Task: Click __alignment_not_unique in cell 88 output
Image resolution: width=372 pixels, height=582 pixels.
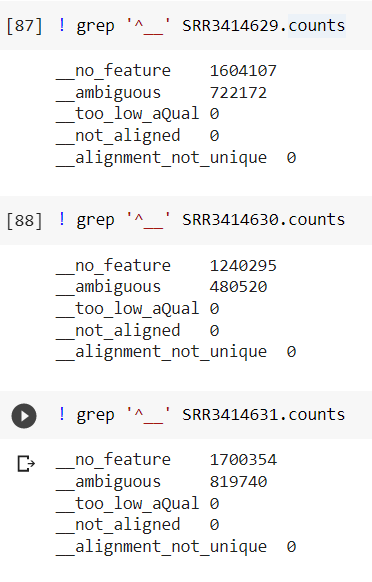Action: tap(161, 352)
